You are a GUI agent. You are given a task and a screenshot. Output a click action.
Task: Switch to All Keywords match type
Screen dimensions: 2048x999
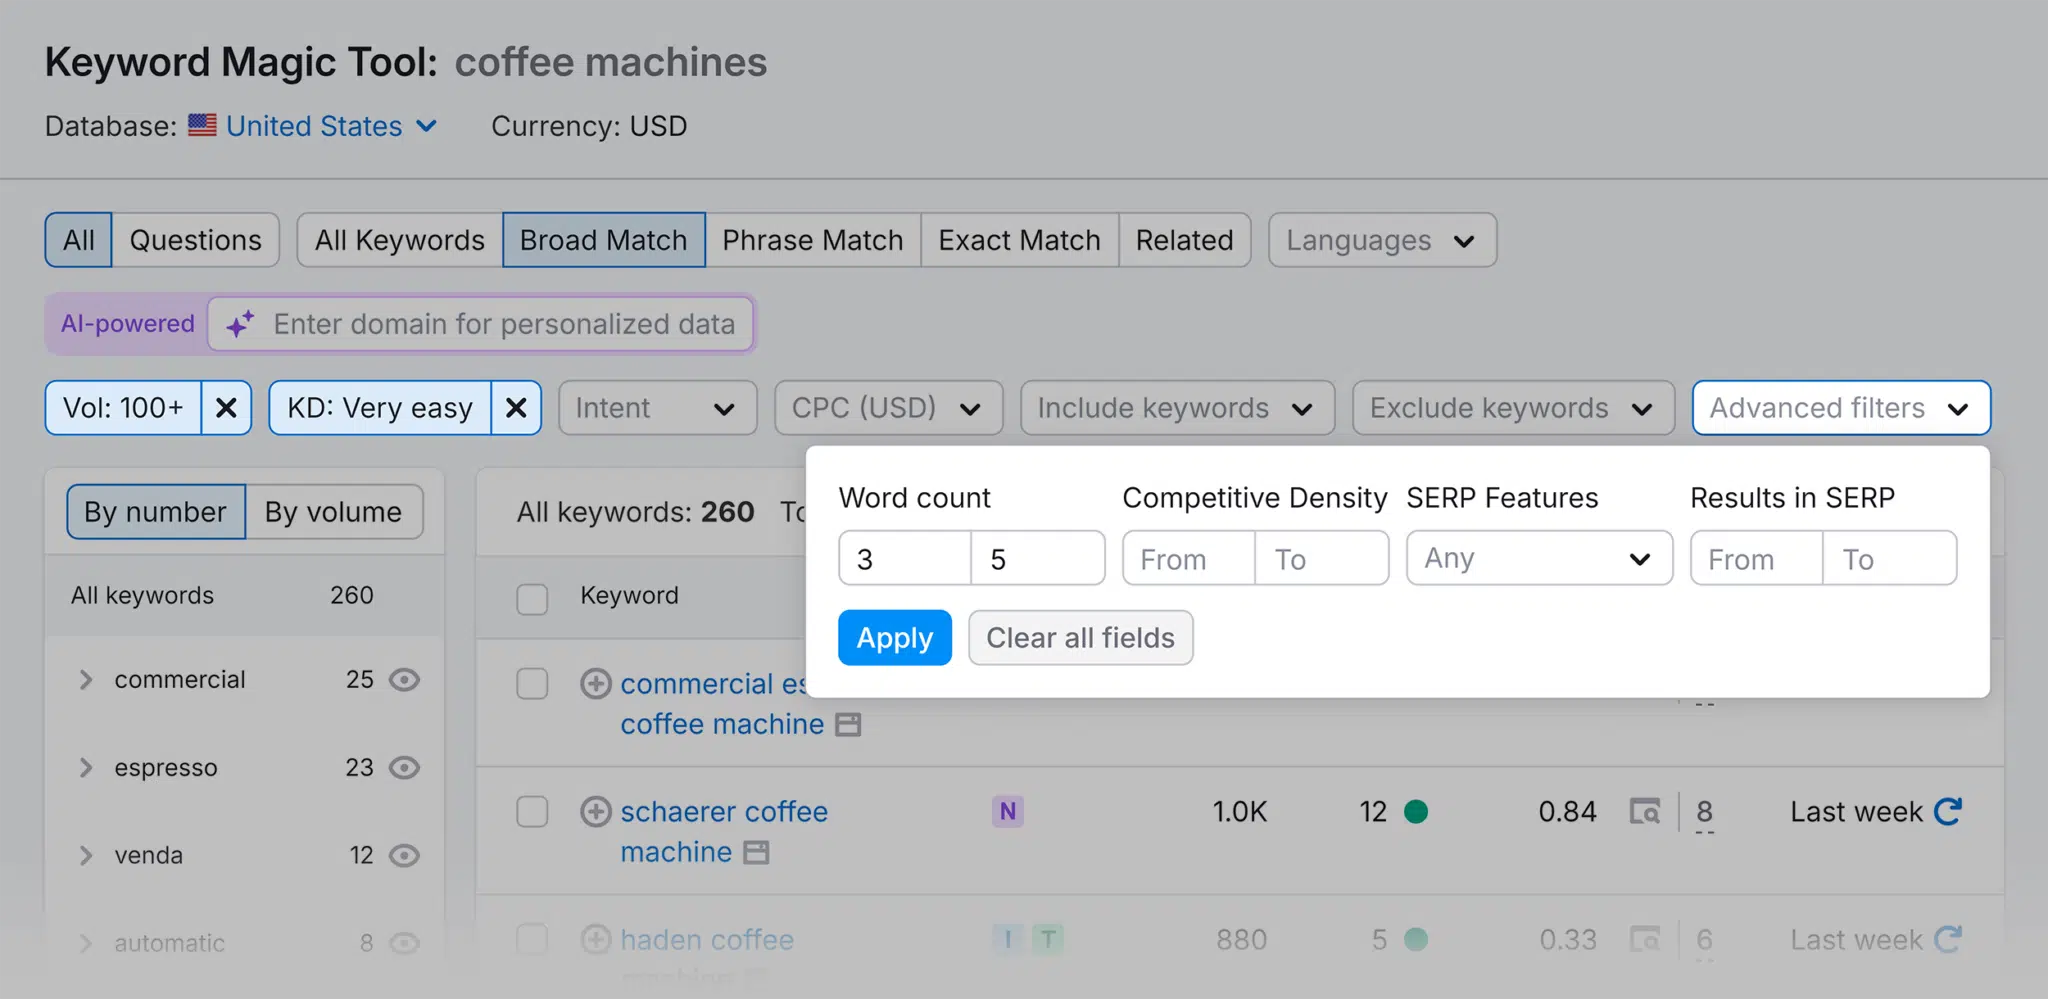[x=400, y=240]
